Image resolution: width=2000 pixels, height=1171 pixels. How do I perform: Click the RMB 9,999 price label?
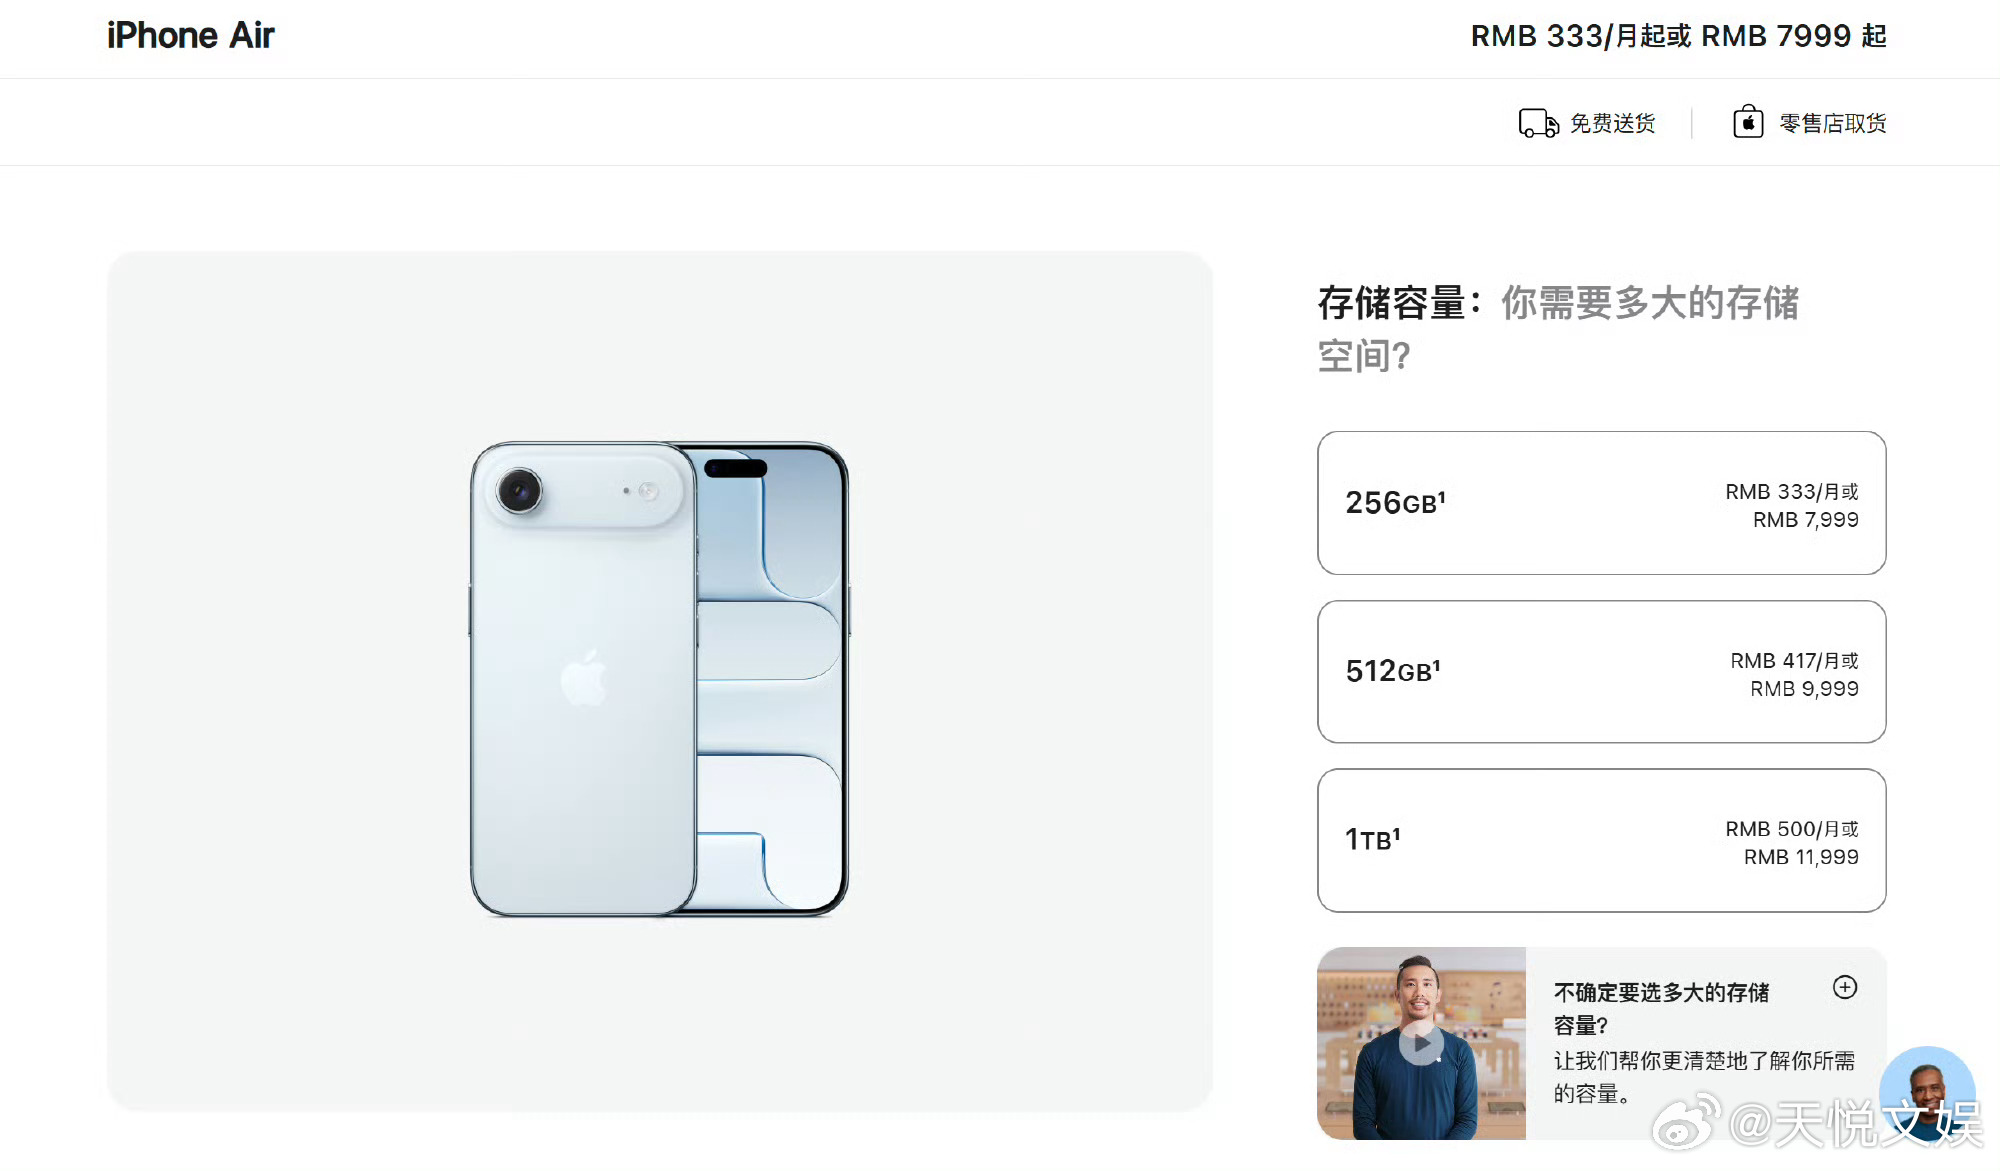(x=1804, y=689)
